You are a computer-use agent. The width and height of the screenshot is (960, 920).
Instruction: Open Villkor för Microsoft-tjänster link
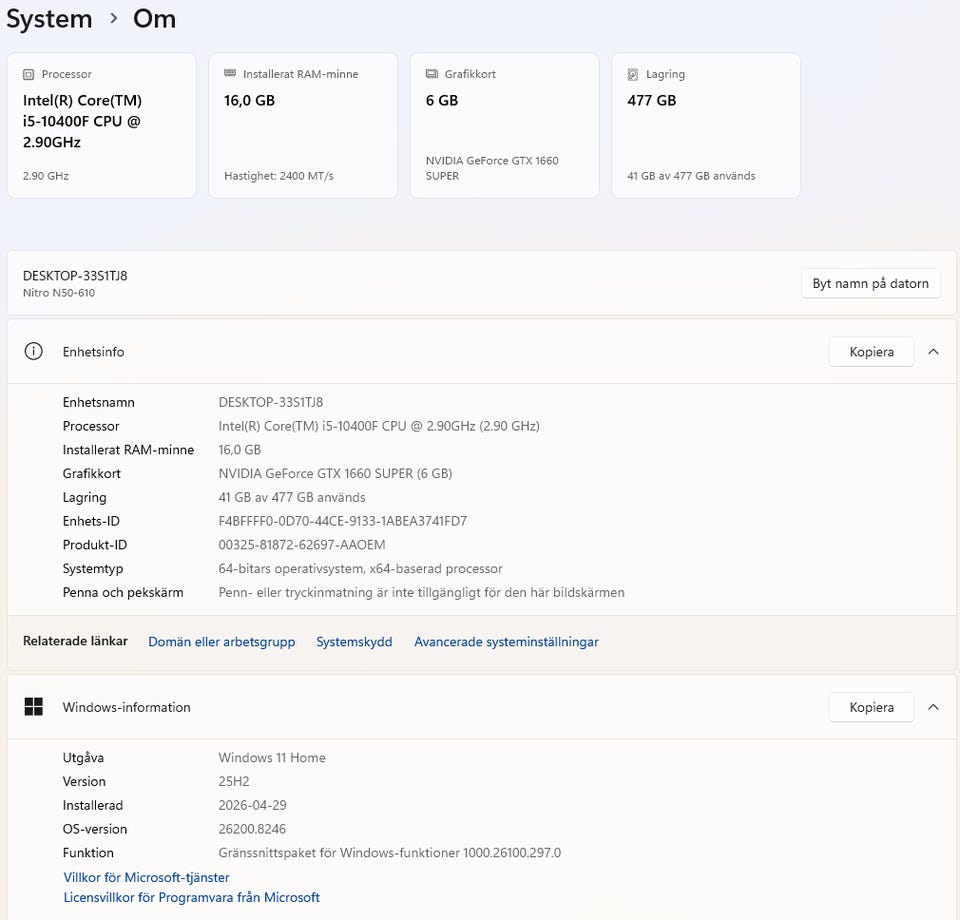pyautogui.click(x=146, y=877)
